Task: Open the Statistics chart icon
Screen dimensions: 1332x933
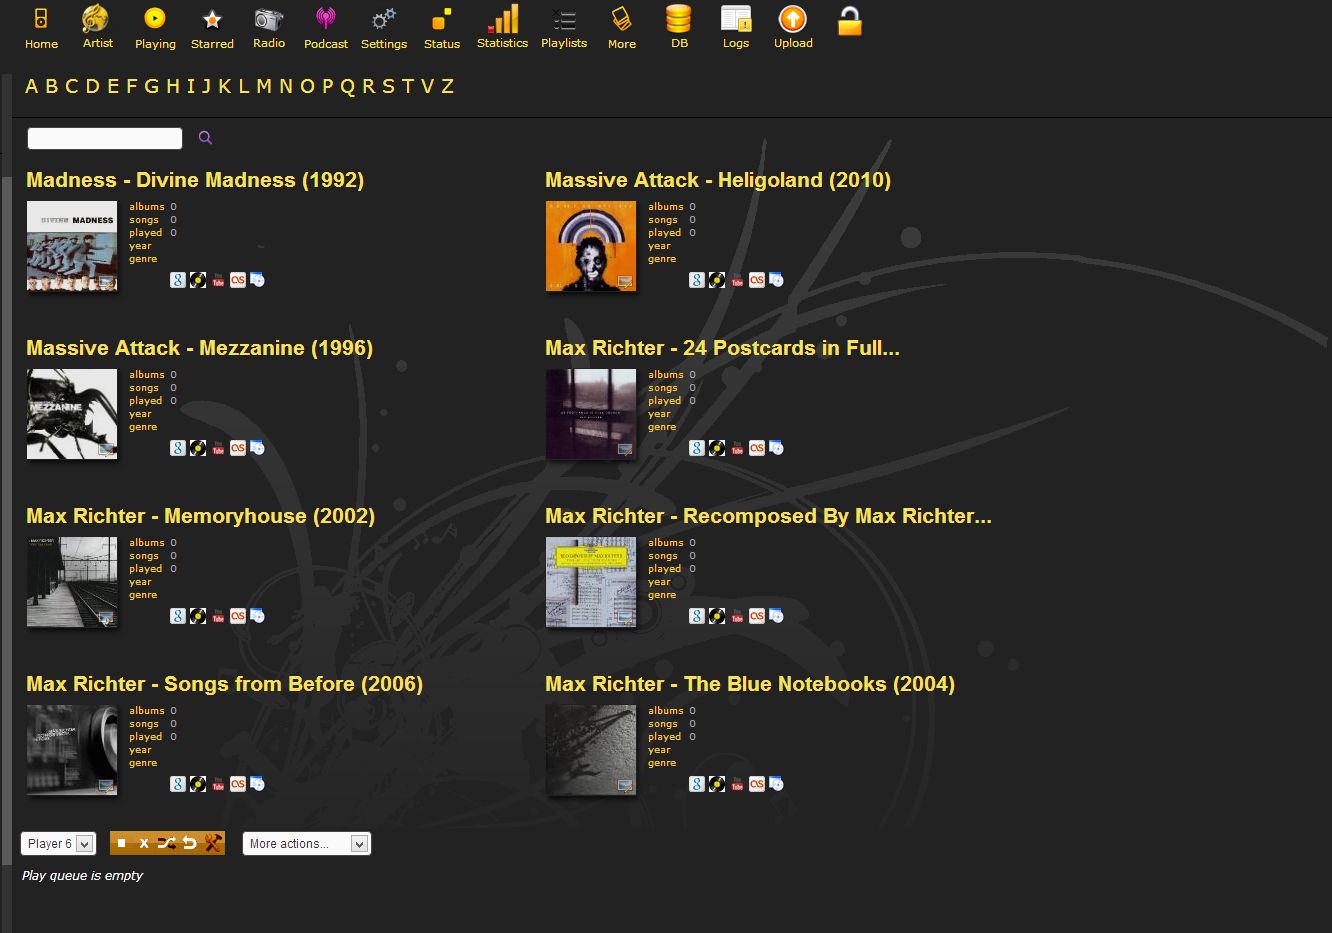Action: tap(502, 18)
